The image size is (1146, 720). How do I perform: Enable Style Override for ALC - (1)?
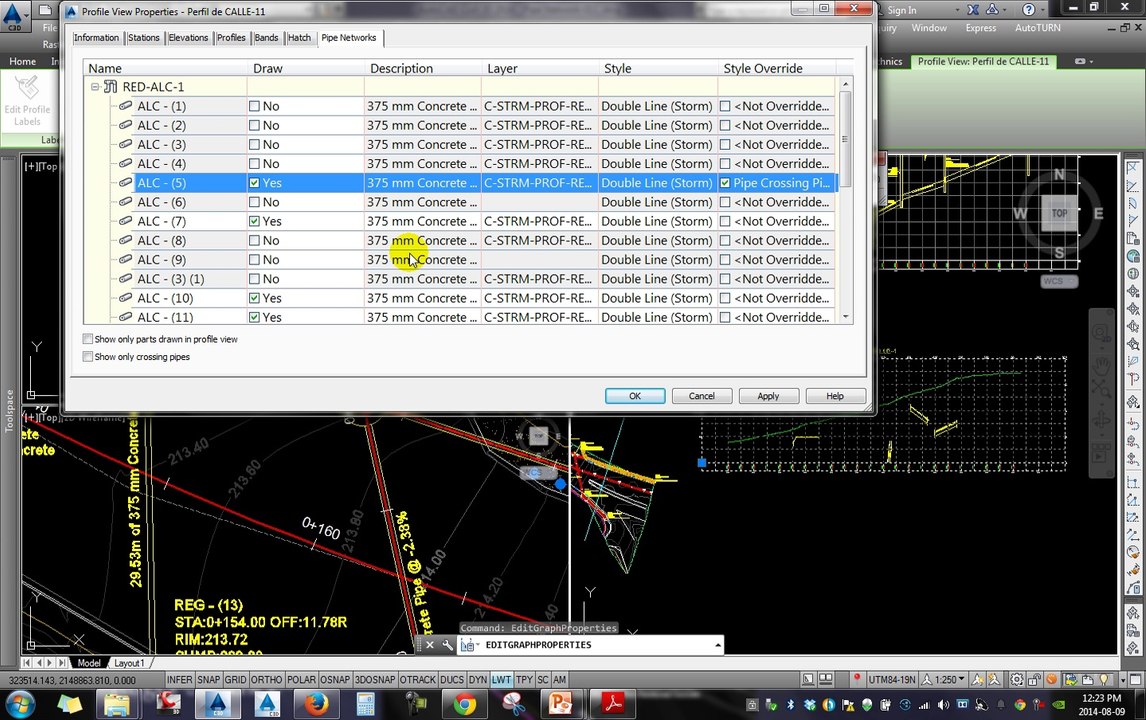(725, 106)
